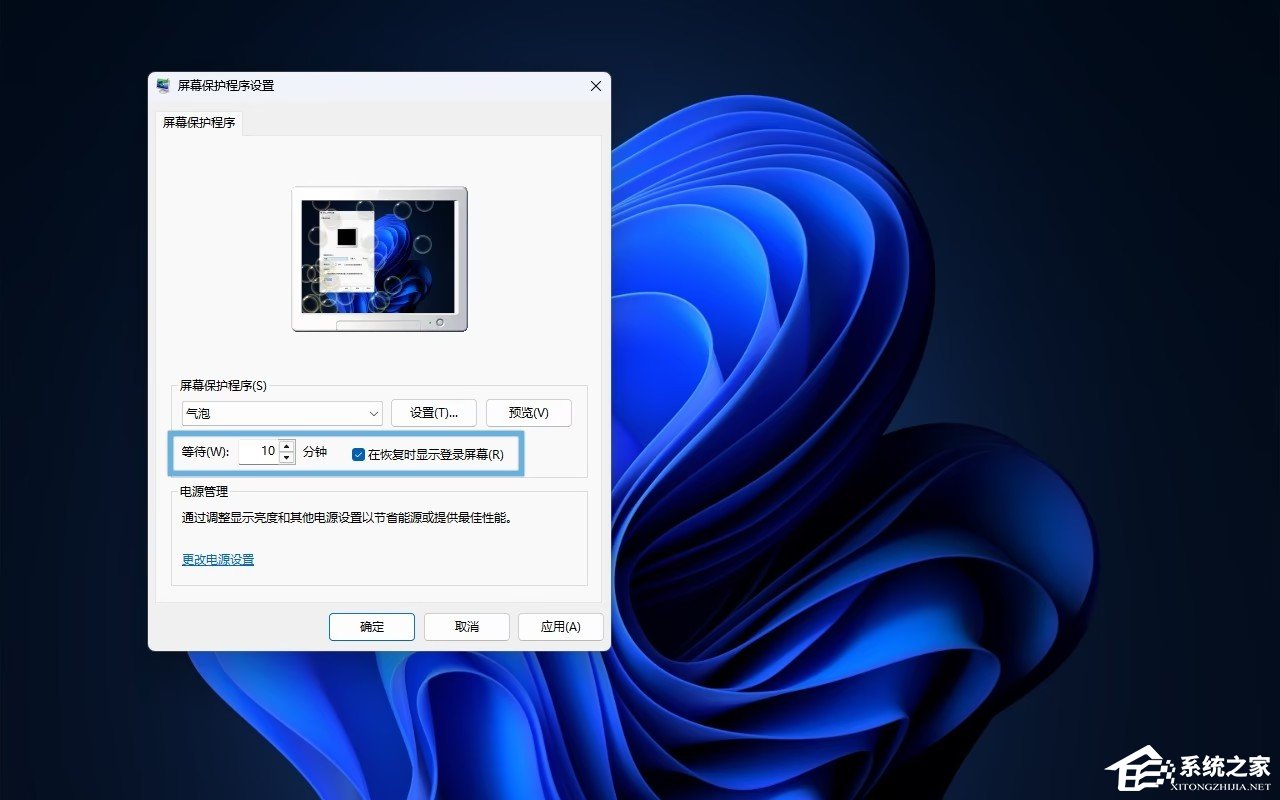The height and width of the screenshot is (800, 1280).
Task: Click the screensaver monitor icon in title bar
Action: point(163,87)
